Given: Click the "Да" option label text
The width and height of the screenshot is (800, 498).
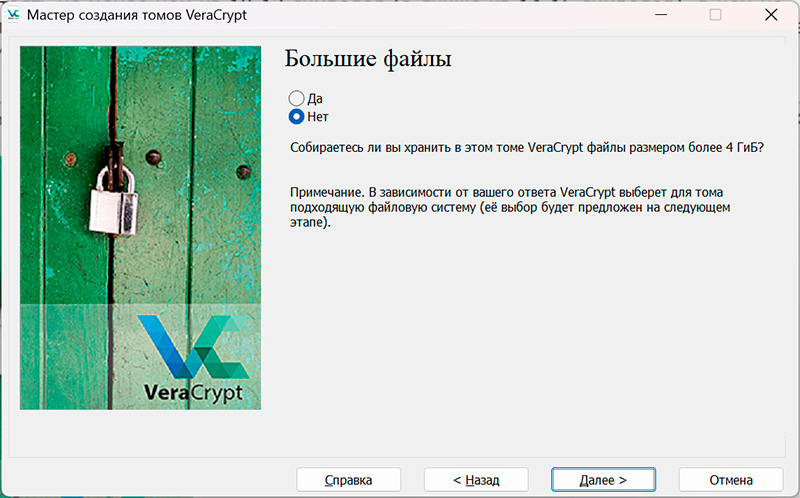Looking at the screenshot, I should coord(315,98).
